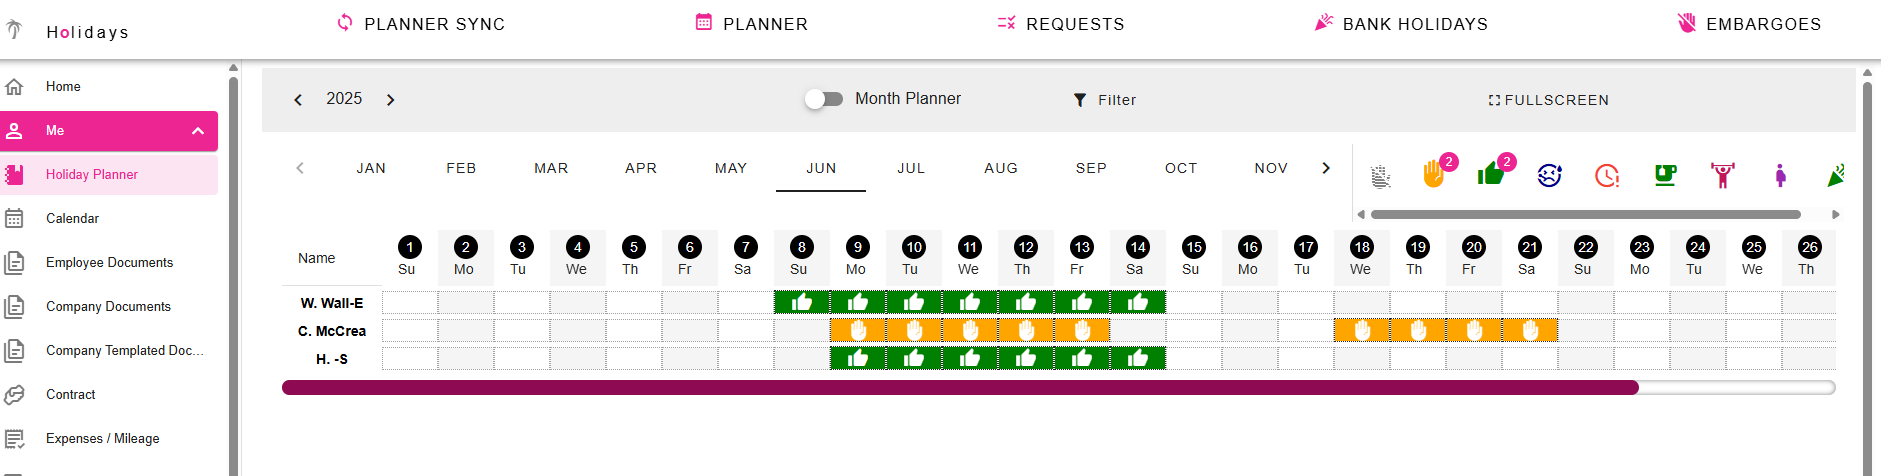This screenshot has width=1881, height=476.
Task: Switch to the JUL month tab
Action: (911, 168)
